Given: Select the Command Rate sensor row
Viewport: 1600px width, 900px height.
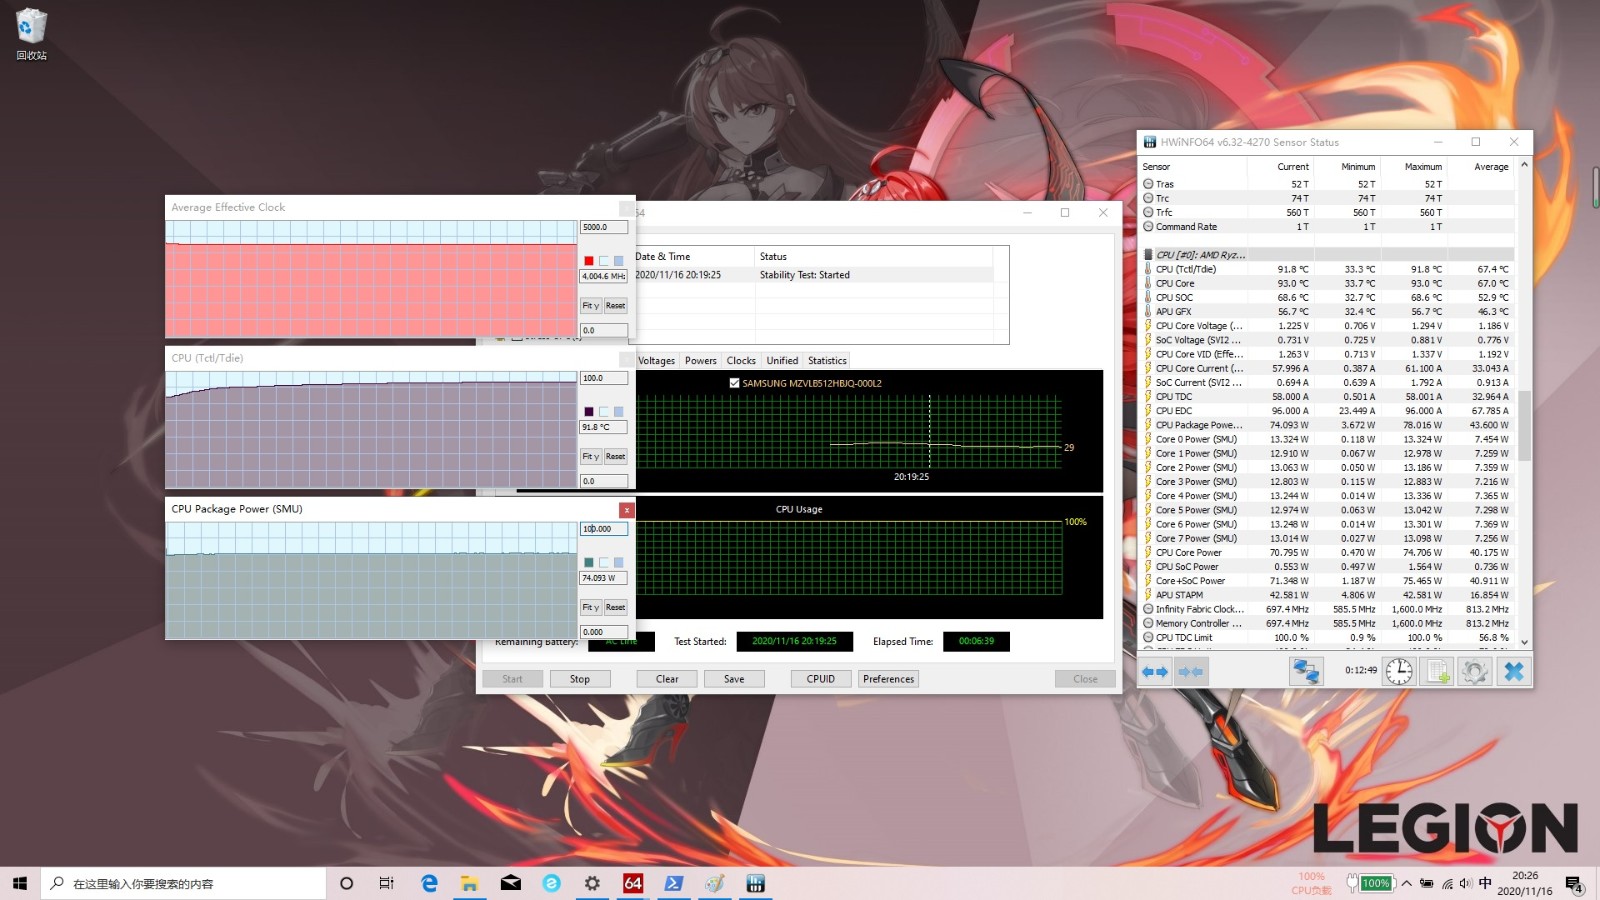Looking at the screenshot, I should [1327, 227].
